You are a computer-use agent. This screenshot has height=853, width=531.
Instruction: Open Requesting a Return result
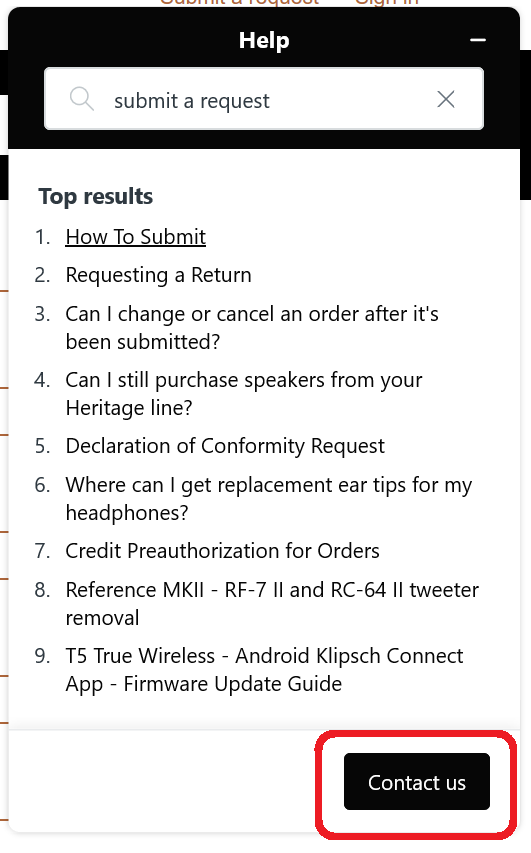point(158,275)
